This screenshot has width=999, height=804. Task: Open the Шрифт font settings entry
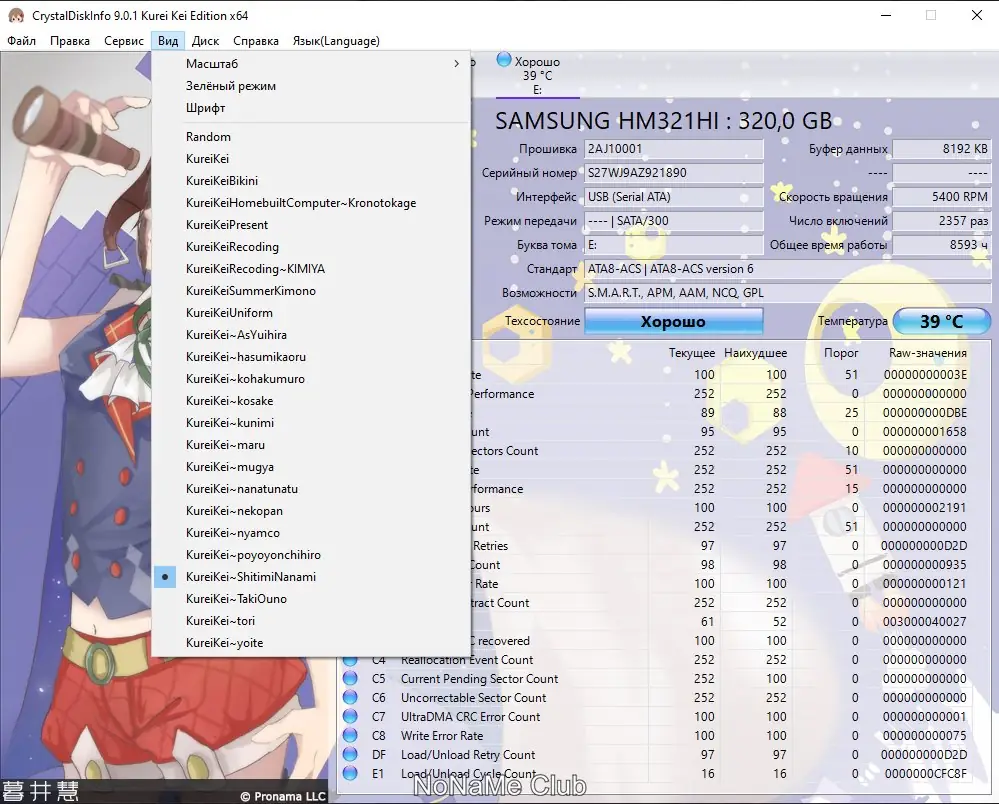tap(311, 108)
